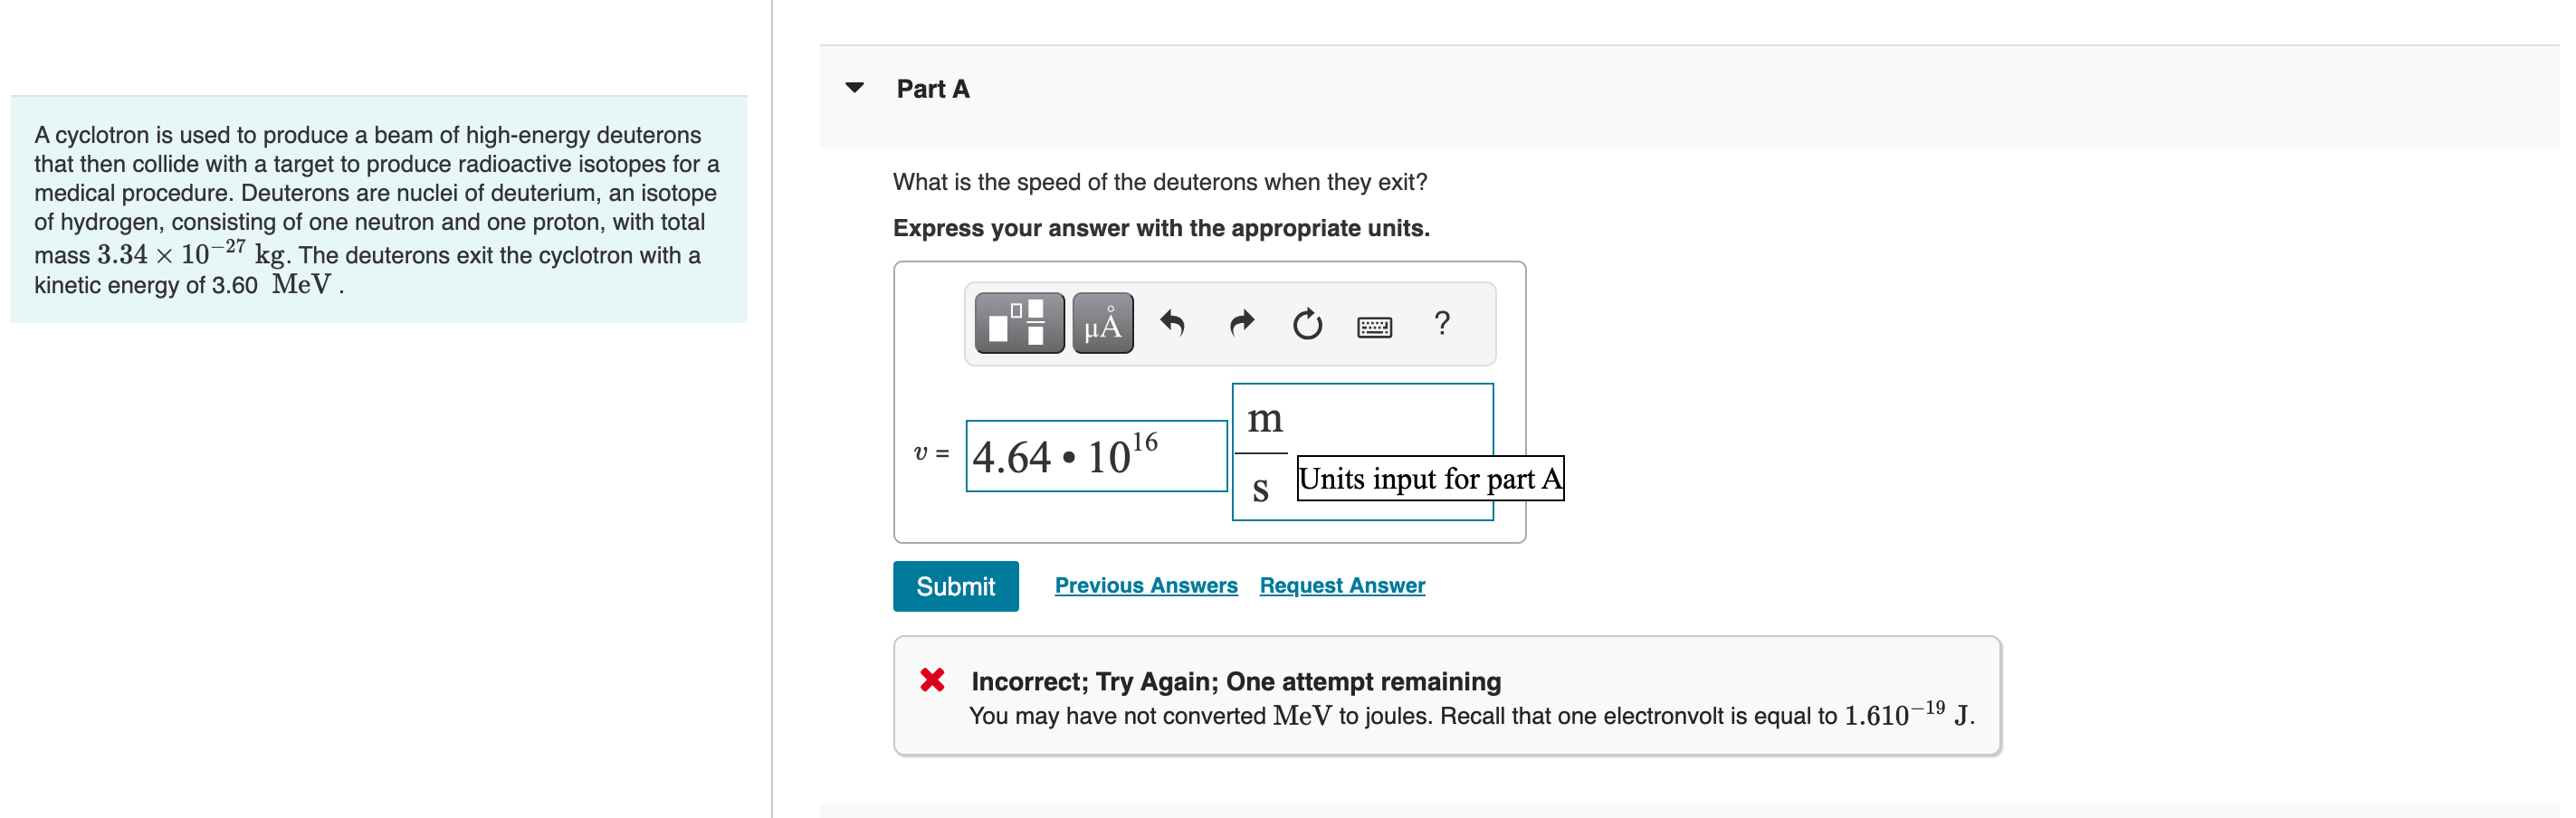This screenshot has width=2576, height=818.
Task: Open the µÅ symbols palette
Action: 1103,323
